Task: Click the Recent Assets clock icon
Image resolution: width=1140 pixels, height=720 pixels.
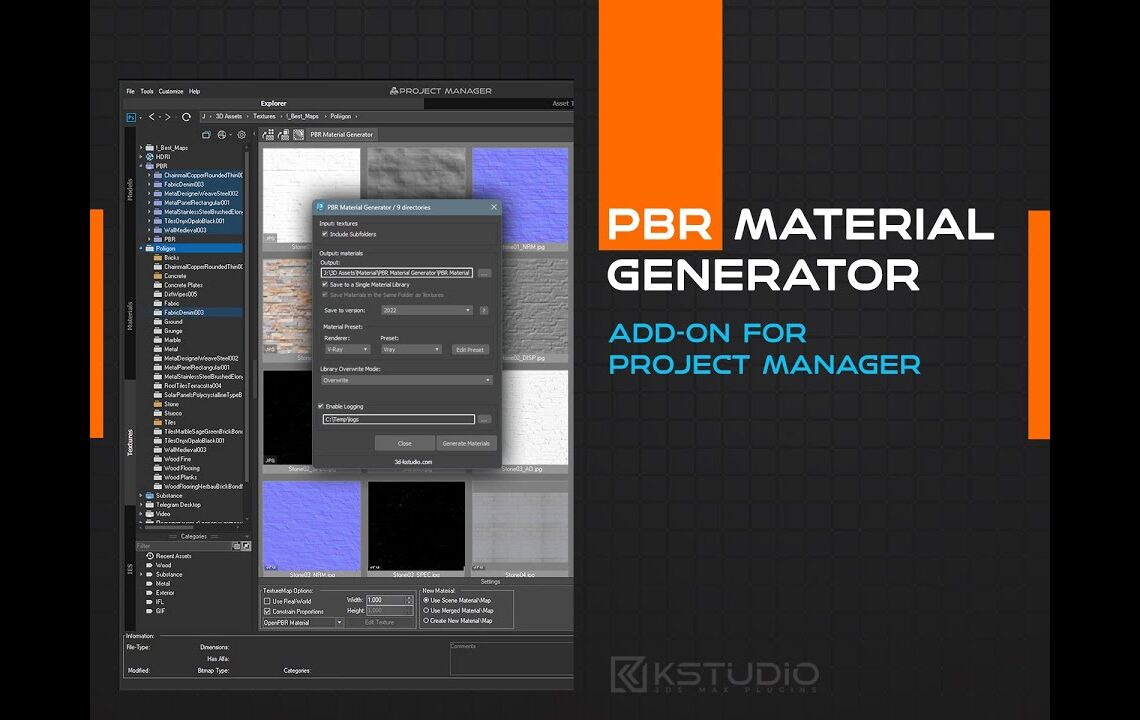Action: tap(150, 555)
